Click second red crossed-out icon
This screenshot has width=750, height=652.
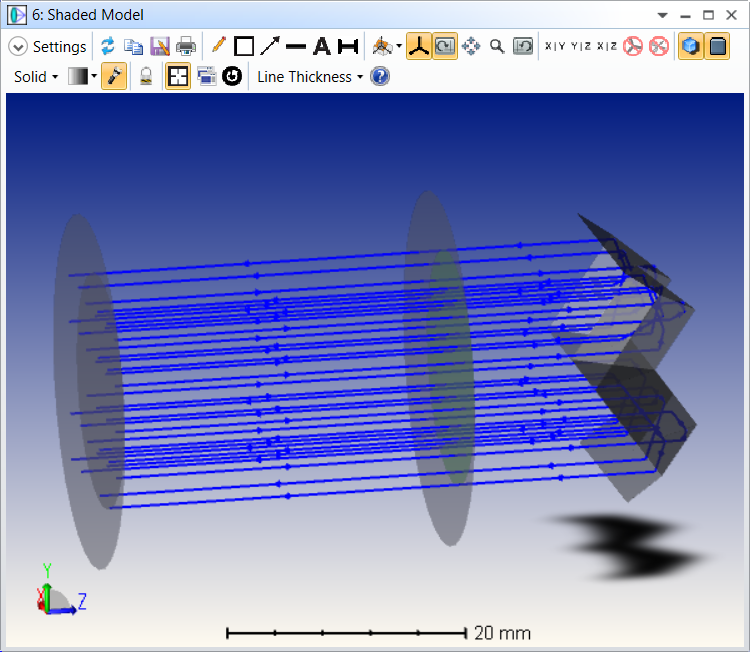(x=659, y=46)
